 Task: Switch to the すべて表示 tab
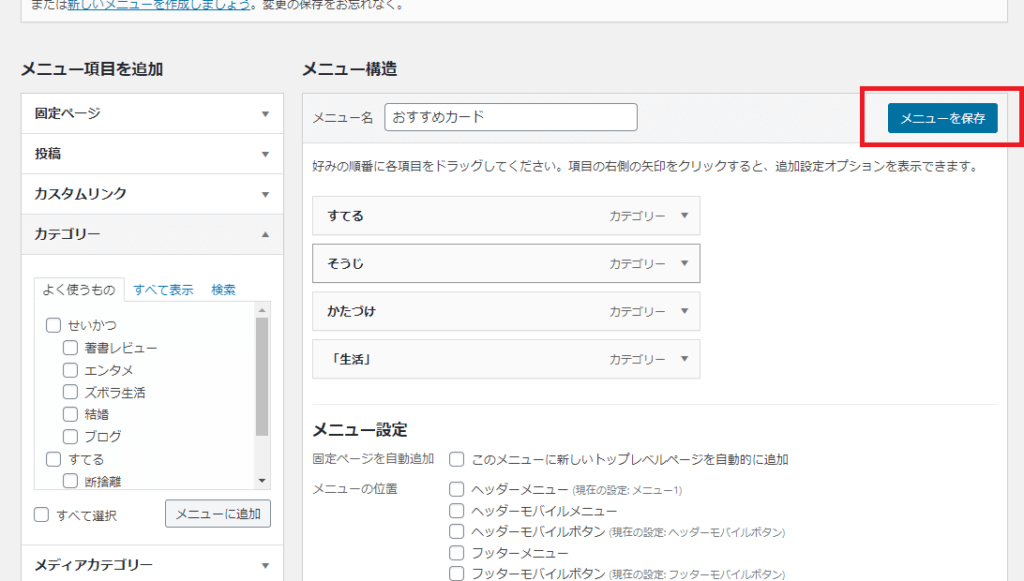163,290
